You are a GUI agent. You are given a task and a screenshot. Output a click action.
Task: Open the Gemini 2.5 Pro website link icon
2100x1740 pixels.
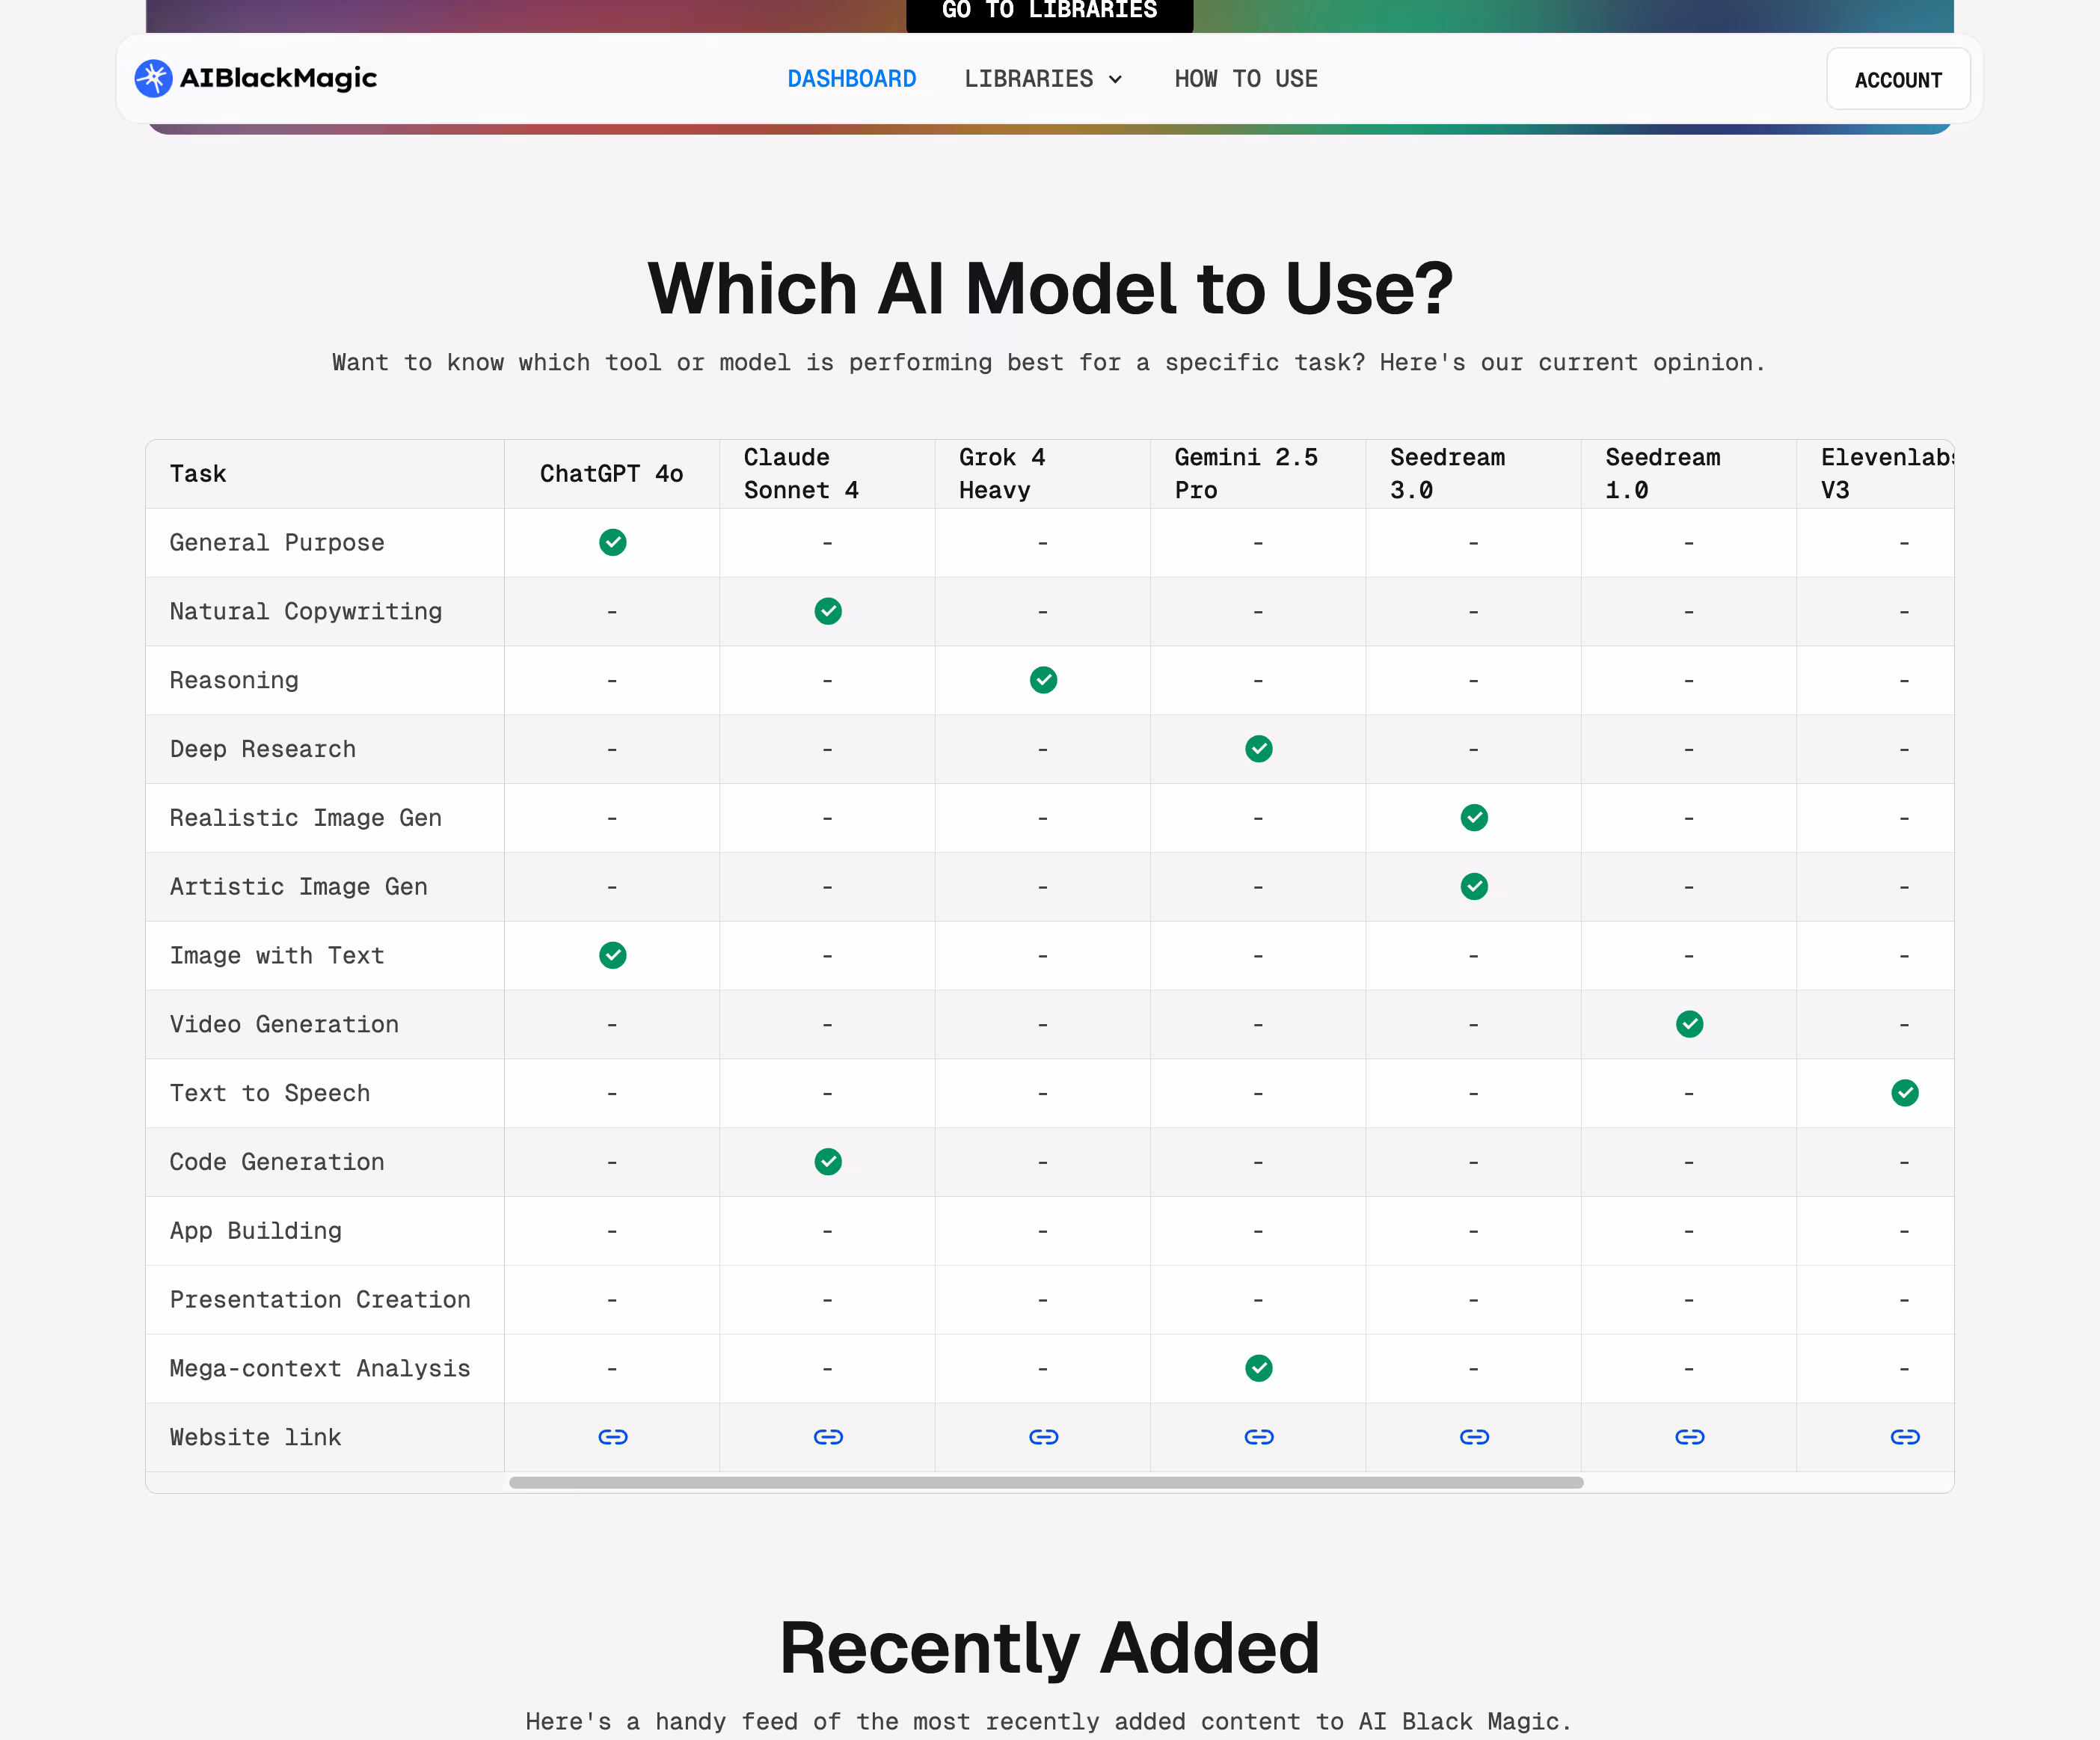[x=1258, y=1437]
